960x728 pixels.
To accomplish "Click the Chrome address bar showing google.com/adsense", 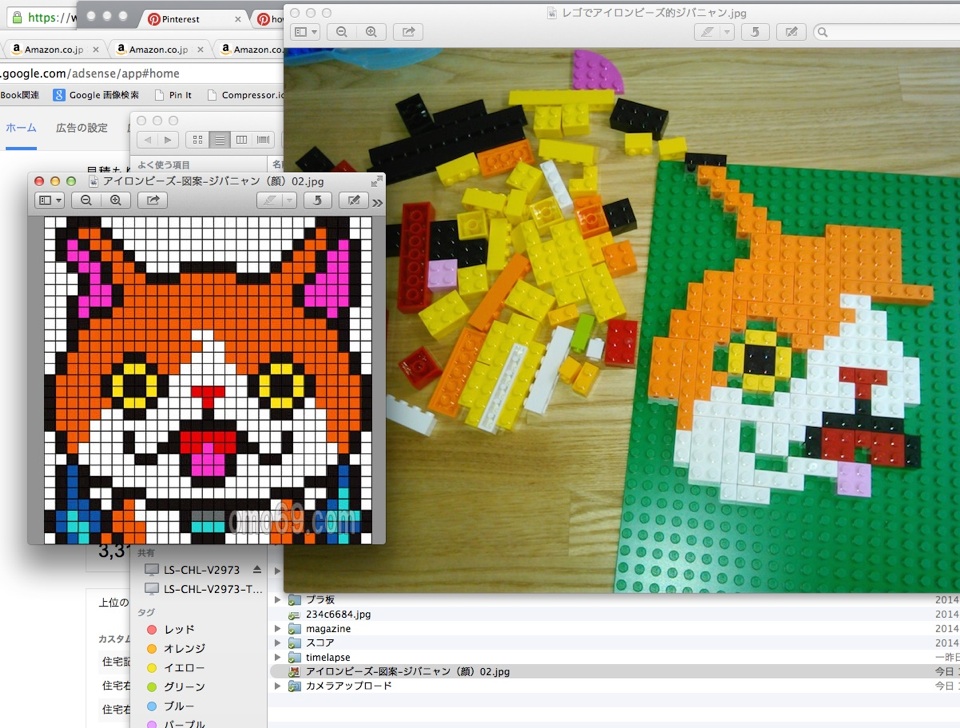I will click(141, 73).
